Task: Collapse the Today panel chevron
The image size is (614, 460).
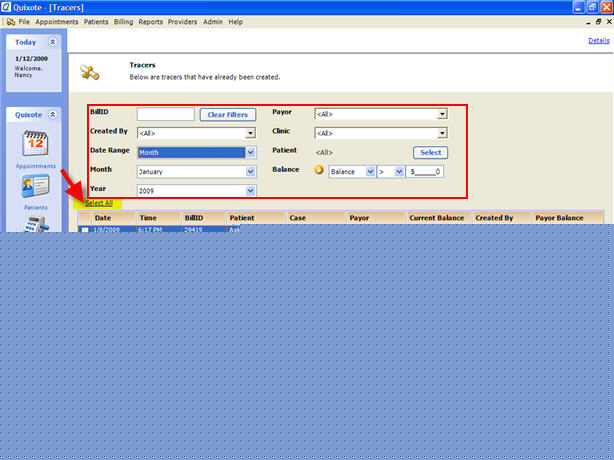Action: pos(52,41)
